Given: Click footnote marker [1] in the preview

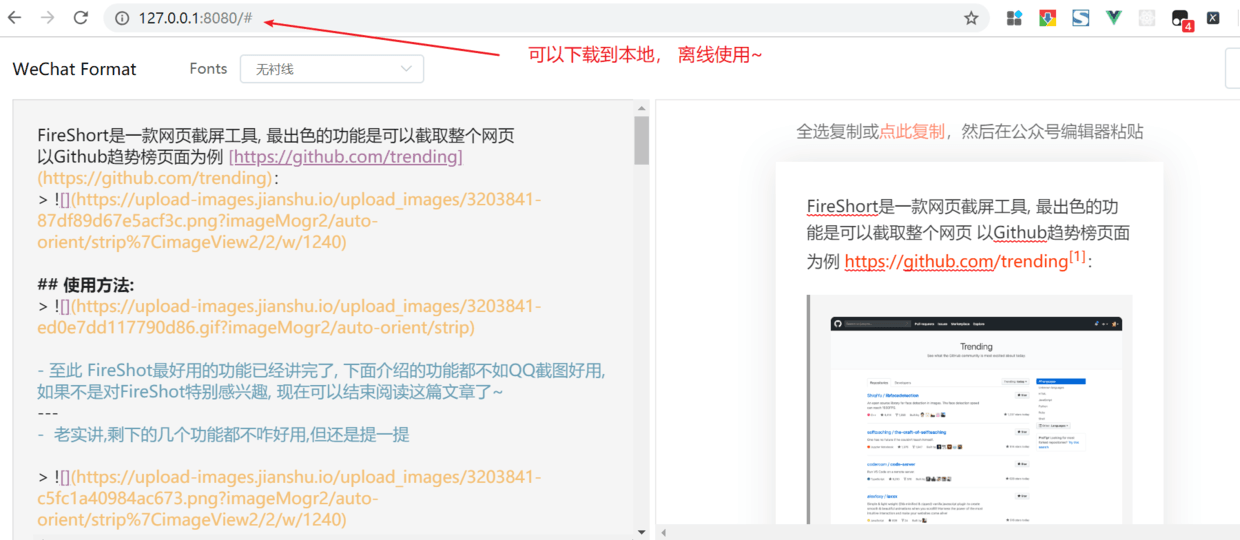Looking at the screenshot, I should [1077, 256].
